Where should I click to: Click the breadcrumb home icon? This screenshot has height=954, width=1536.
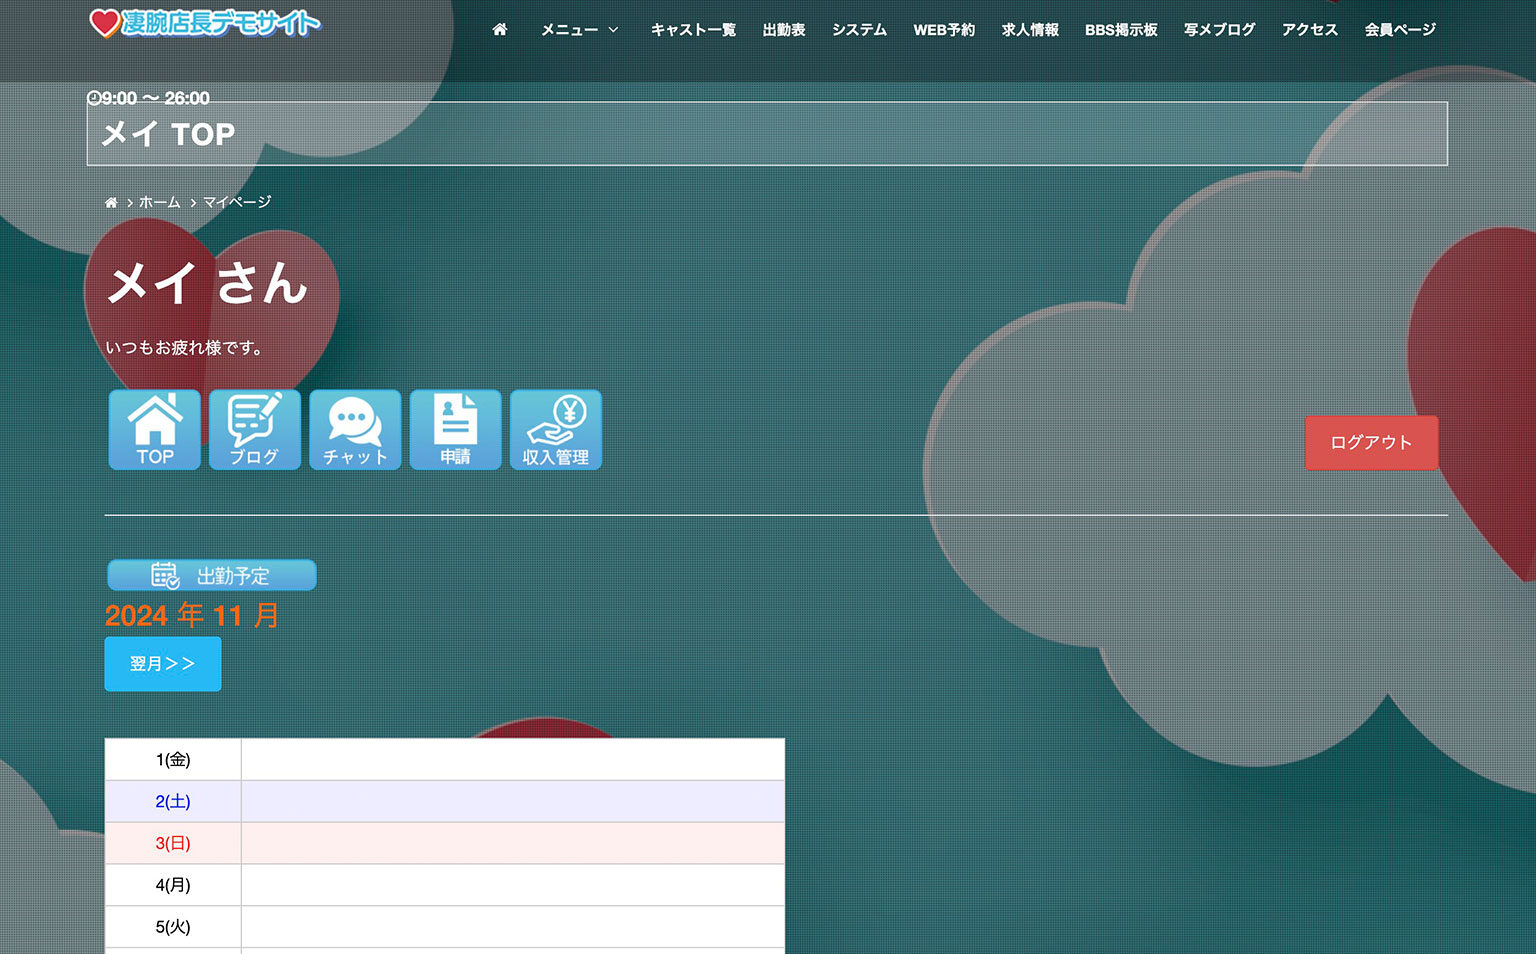pos(111,202)
